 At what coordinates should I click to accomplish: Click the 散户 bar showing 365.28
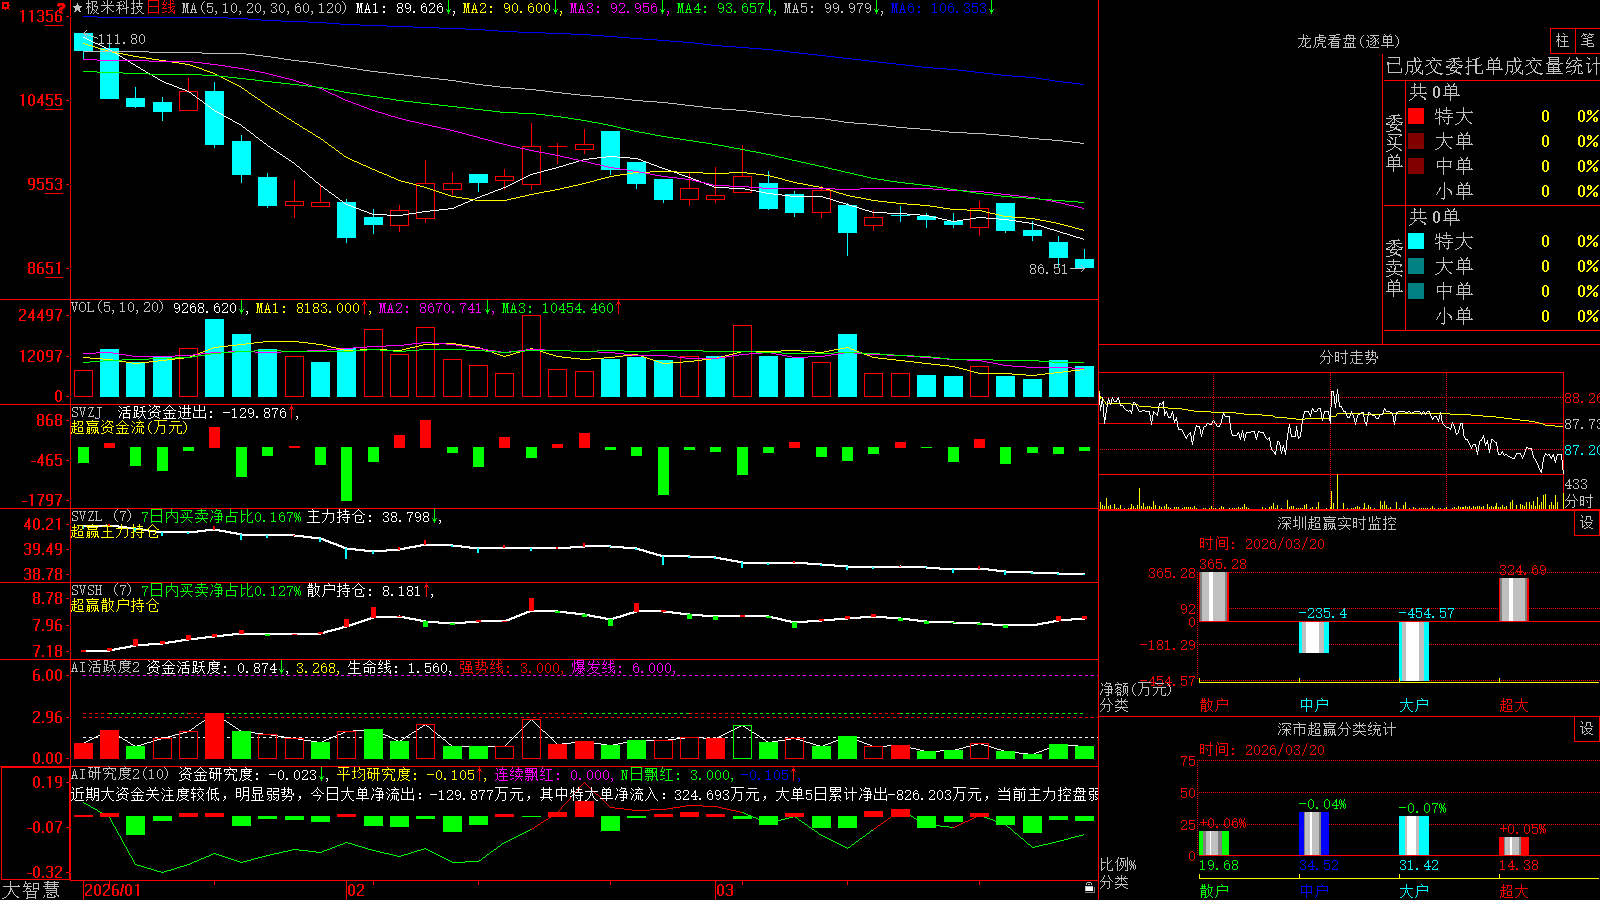(x=1213, y=597)
